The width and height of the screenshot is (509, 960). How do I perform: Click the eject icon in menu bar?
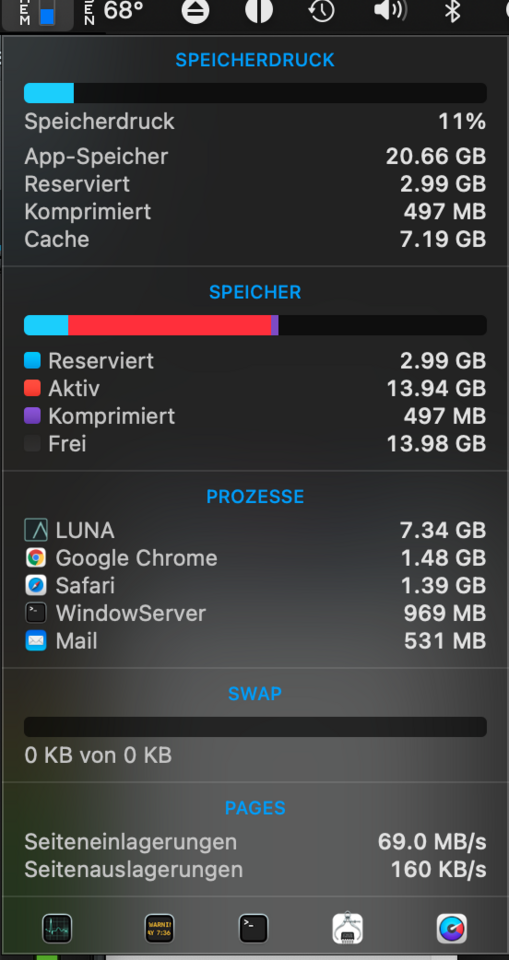coord(195,11)
